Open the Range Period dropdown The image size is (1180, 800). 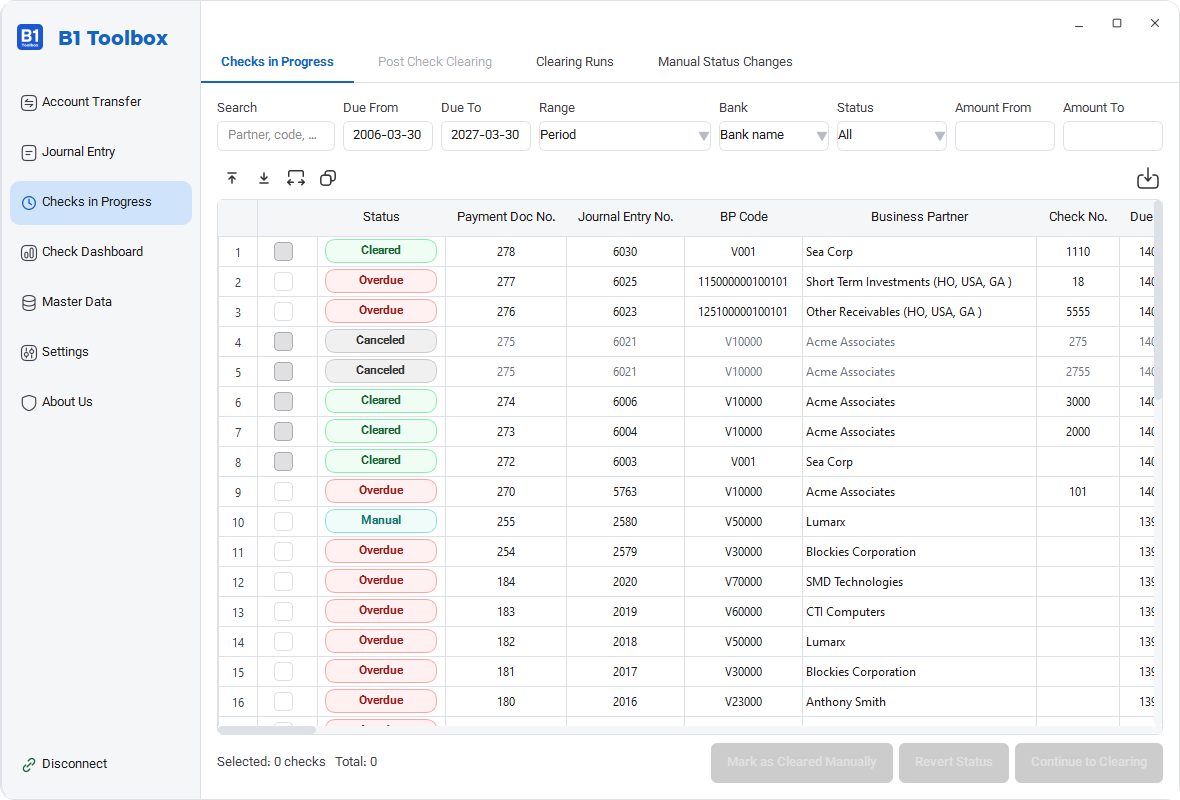(625, 135)
